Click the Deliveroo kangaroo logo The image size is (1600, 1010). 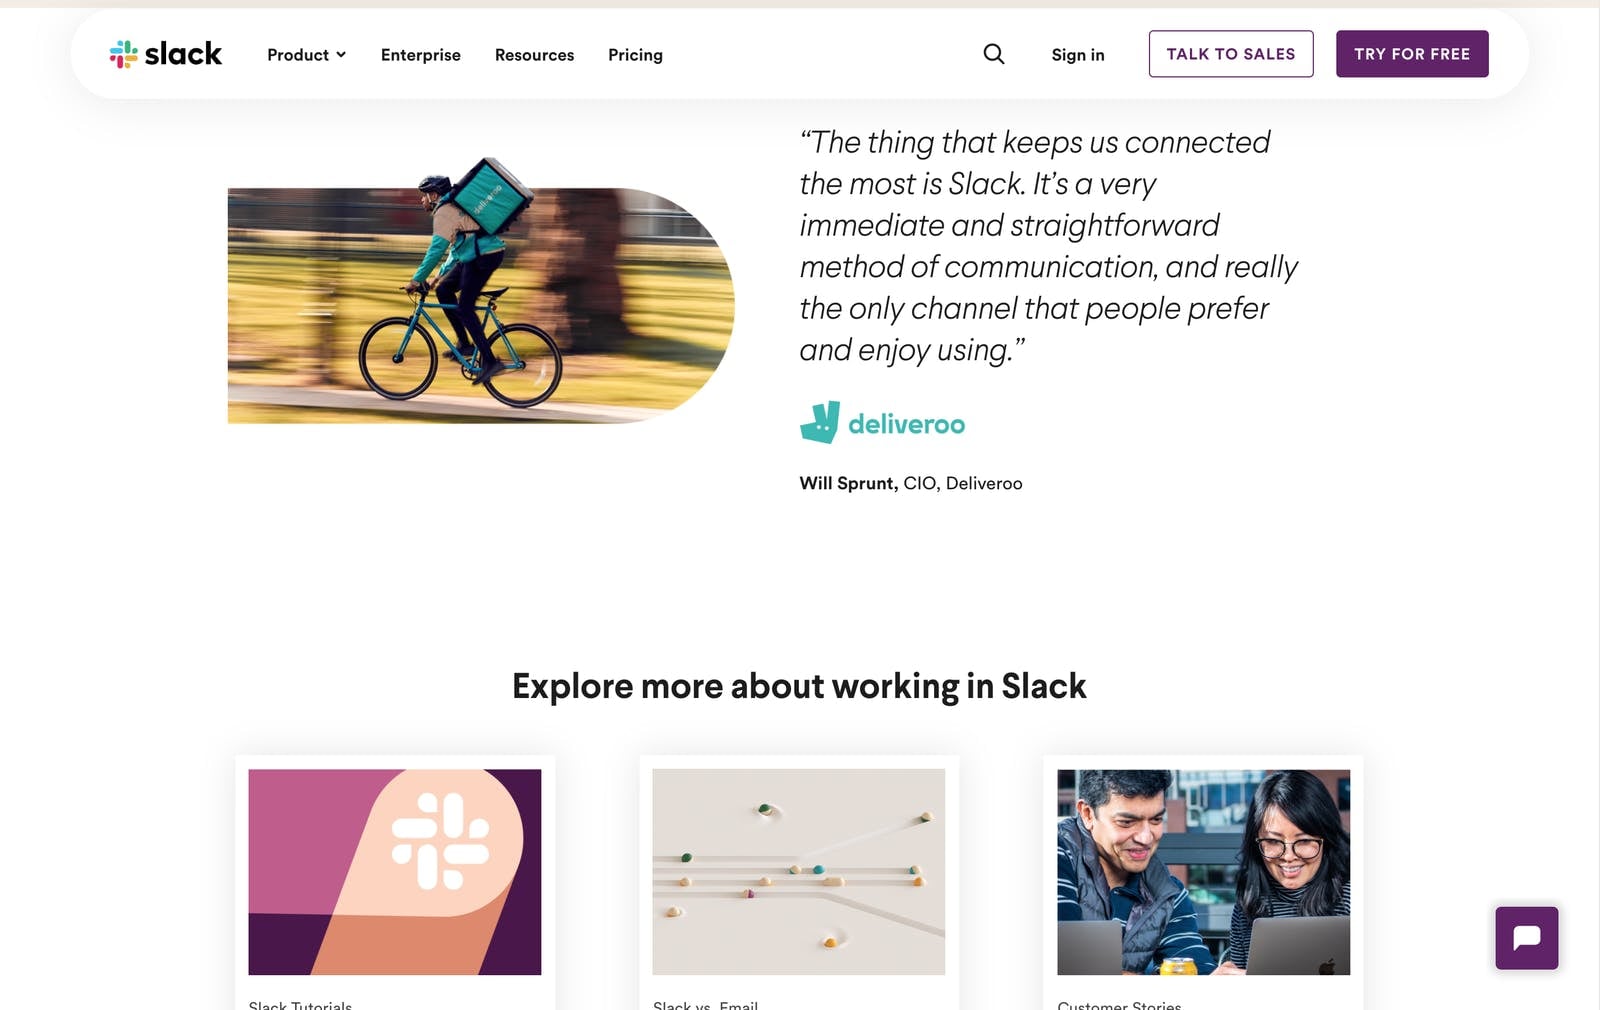[x=820, y=423]
